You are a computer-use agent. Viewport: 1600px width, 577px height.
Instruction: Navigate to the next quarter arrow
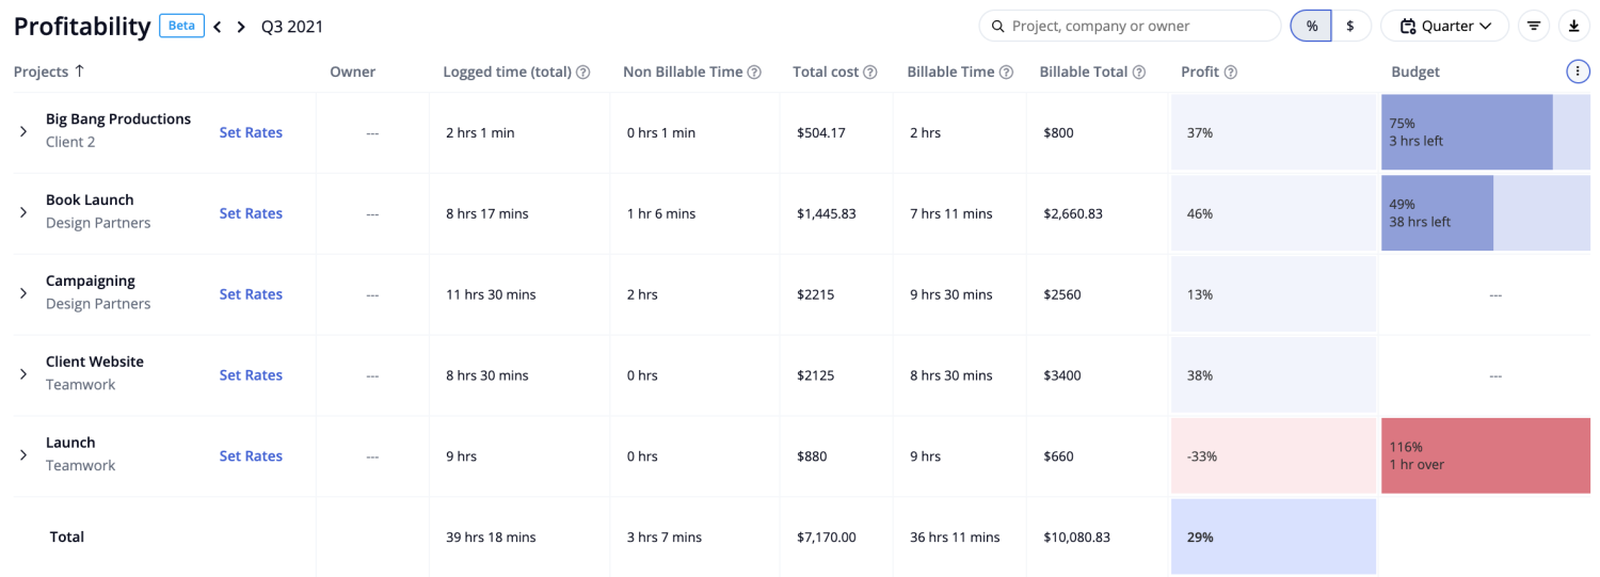point(240,27)
